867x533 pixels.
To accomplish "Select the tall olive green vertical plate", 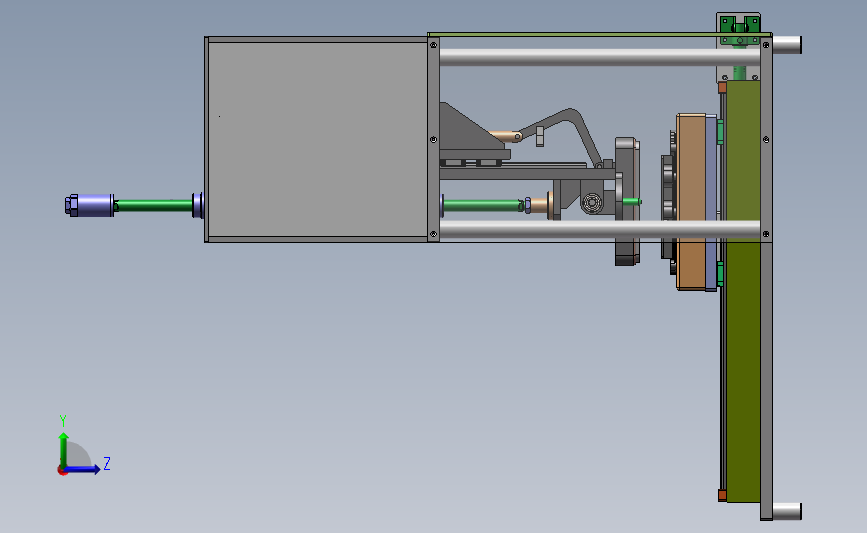I will point(743,291).
